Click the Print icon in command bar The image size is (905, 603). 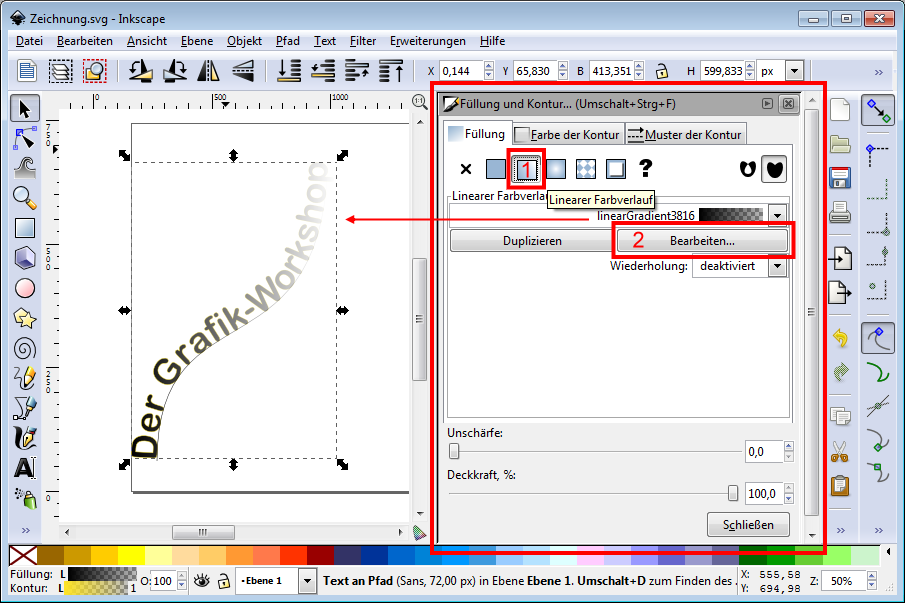pos(840,212)
